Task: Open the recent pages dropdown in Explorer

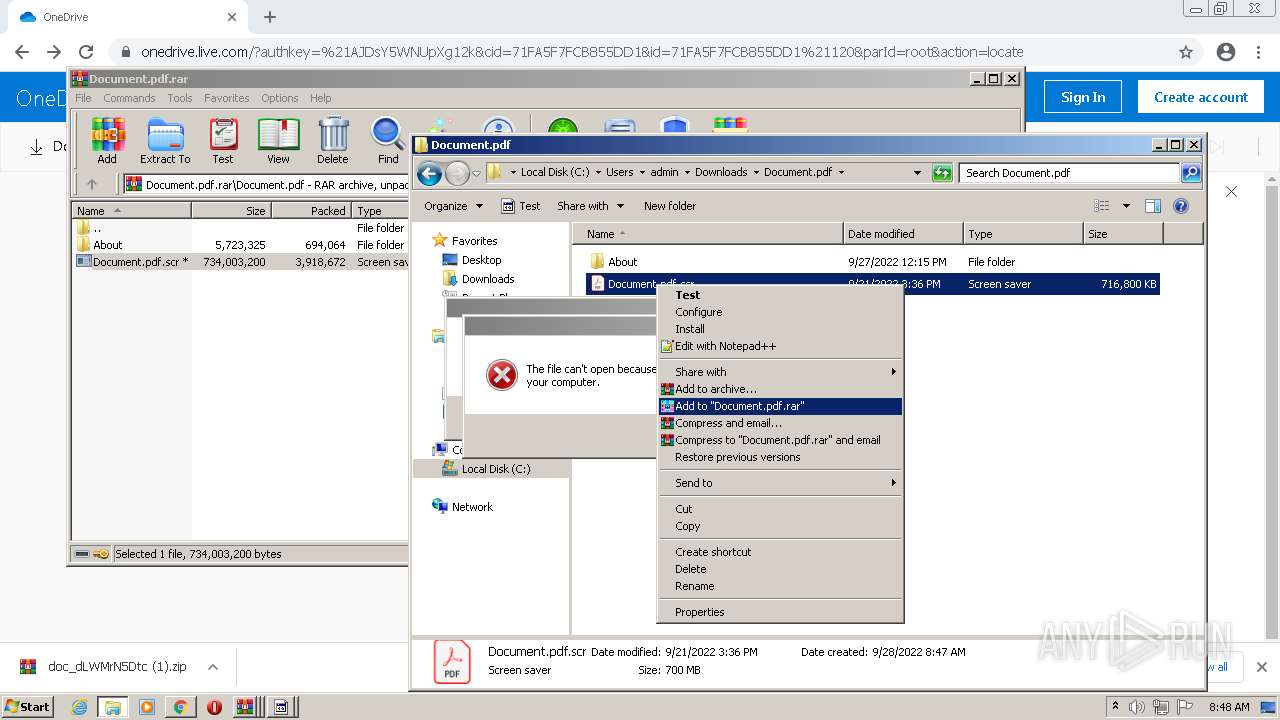Action: coord(477,173)
